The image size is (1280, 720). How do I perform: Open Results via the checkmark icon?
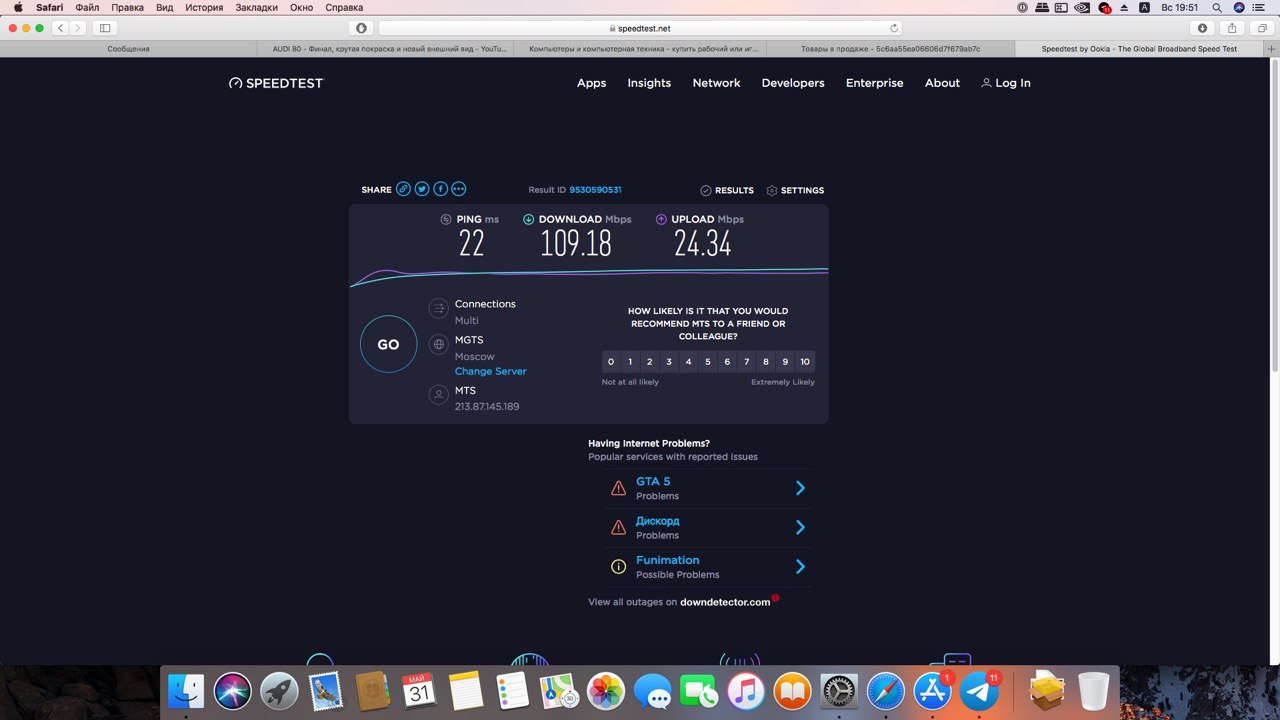pos(705,190)
